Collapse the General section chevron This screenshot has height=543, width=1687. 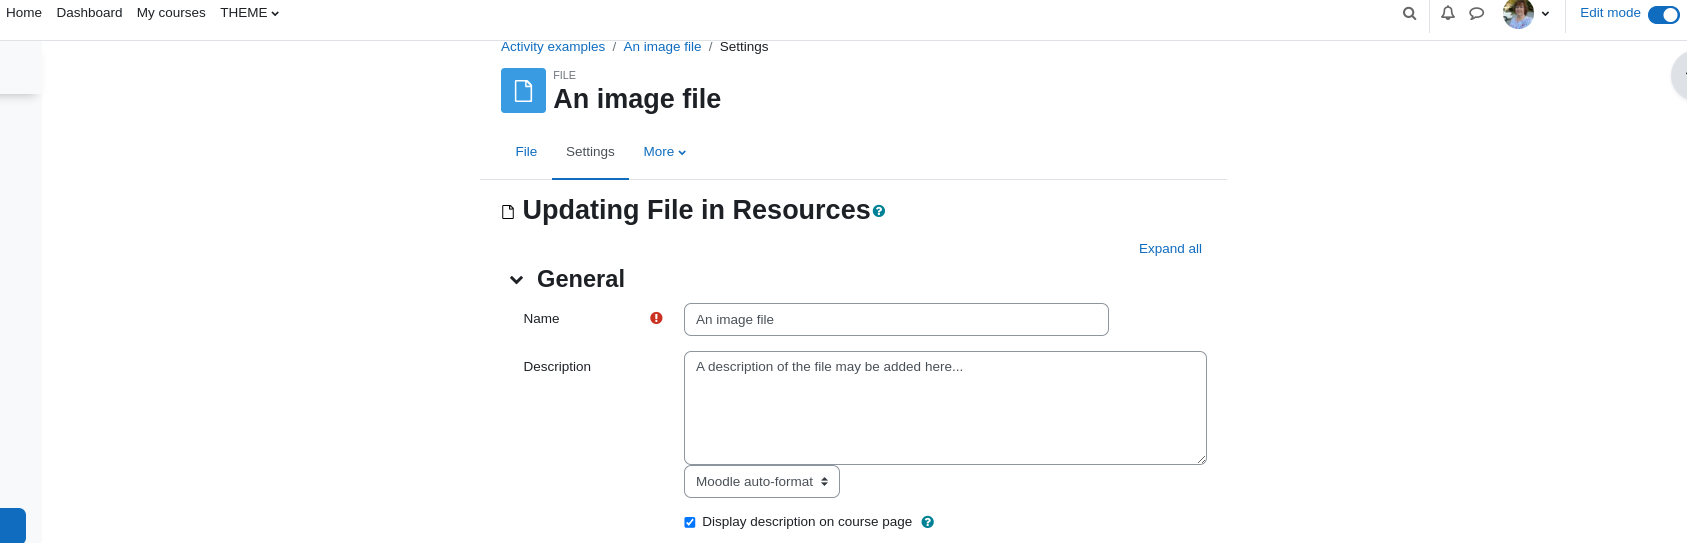pos(516,280)
